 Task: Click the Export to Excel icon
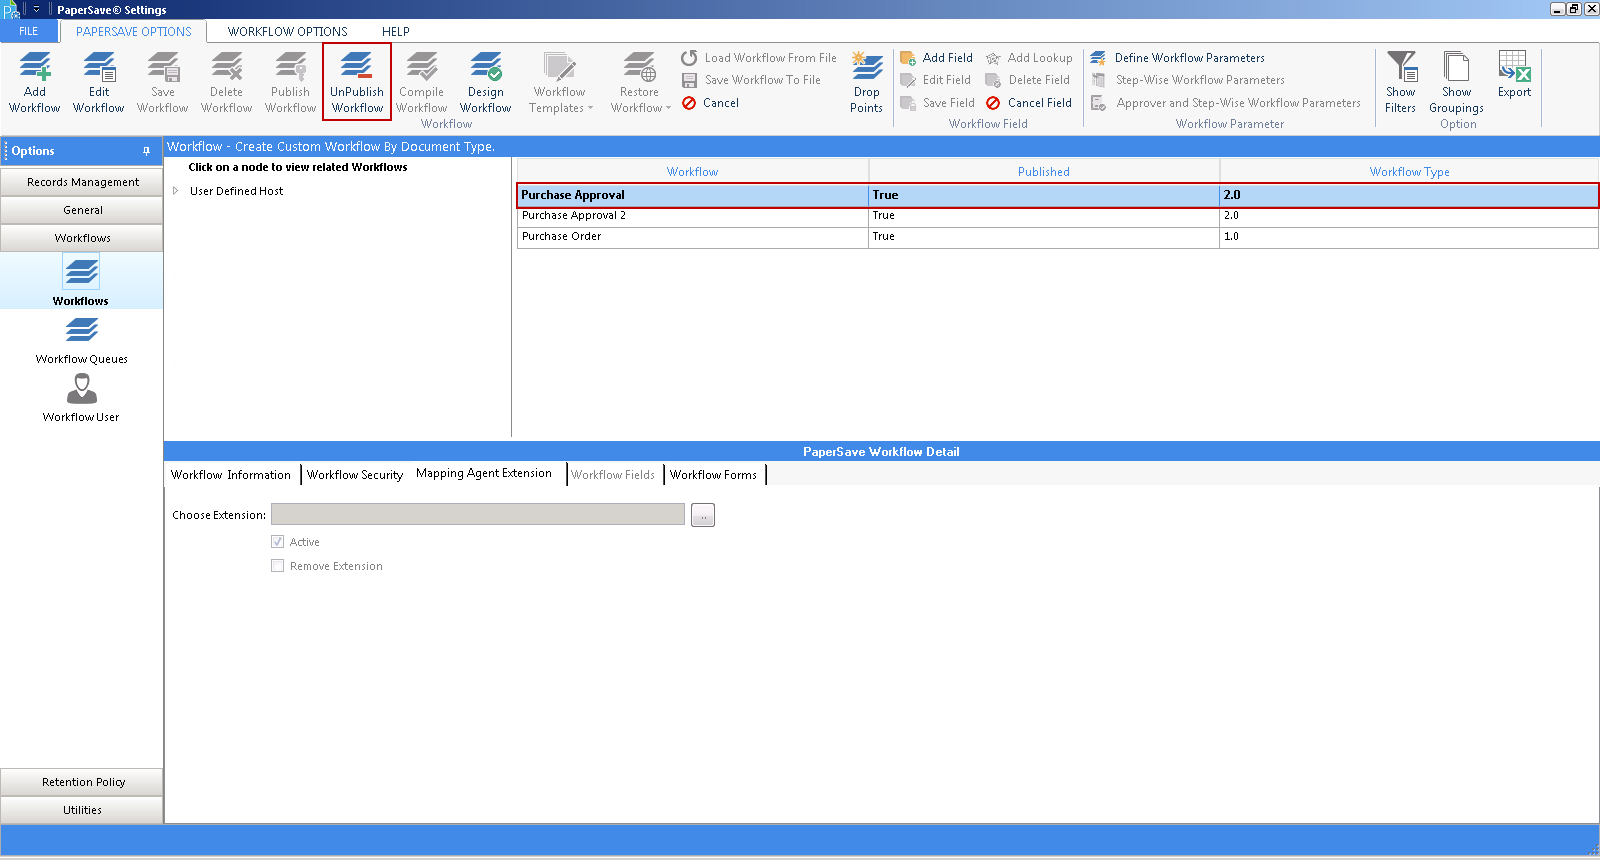click(1514, 75)
